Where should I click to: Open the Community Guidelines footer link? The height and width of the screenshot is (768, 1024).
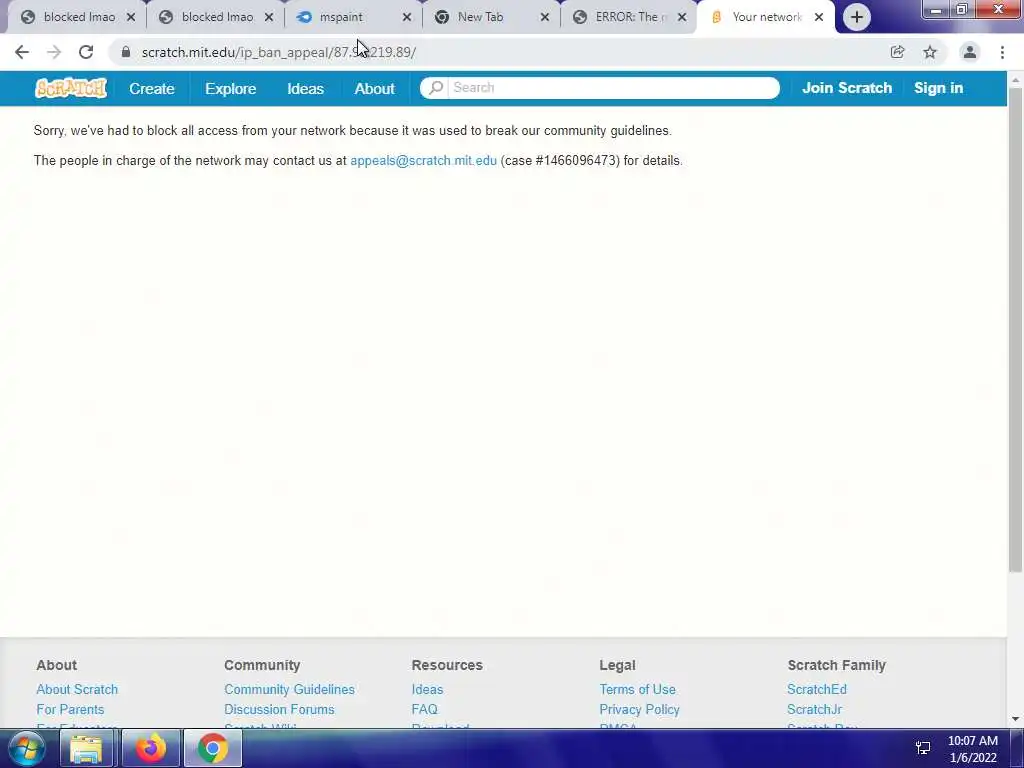coord(289,690)
